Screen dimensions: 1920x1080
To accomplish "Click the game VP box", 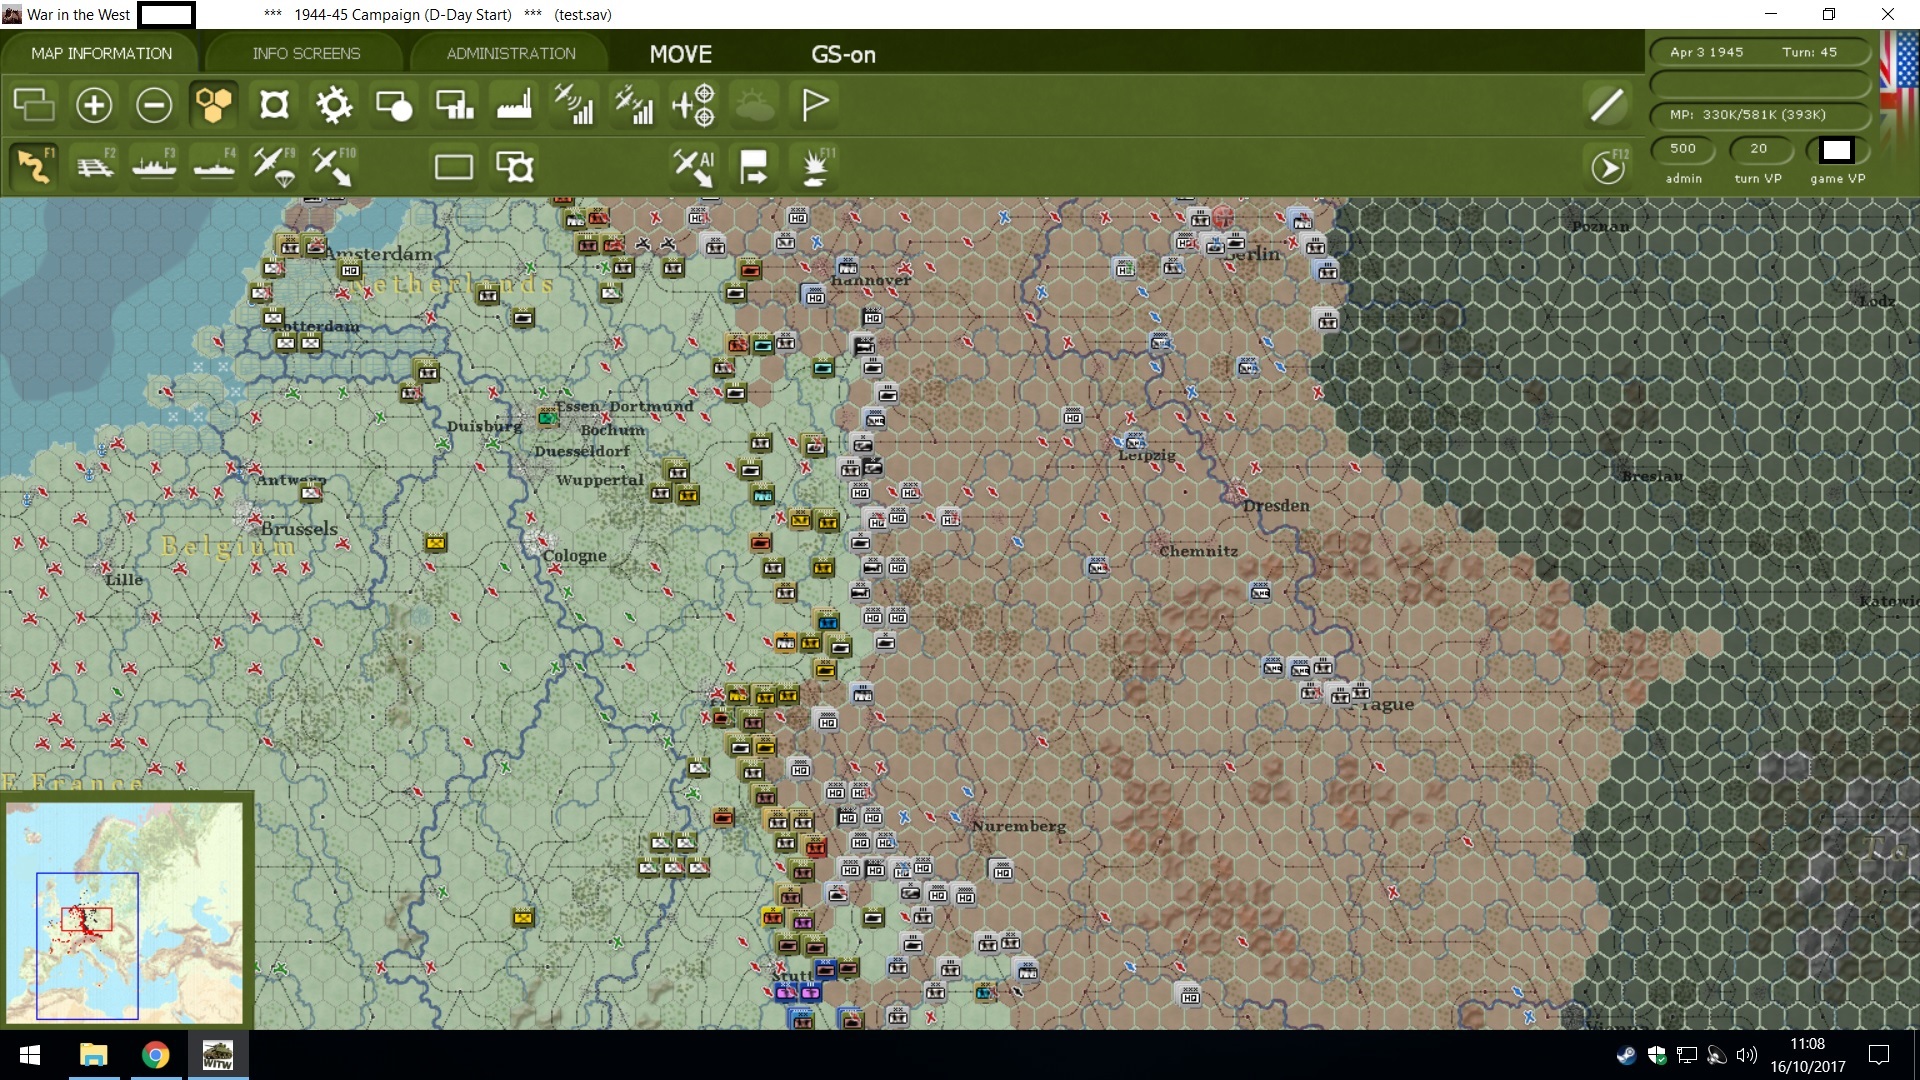I will coord(1837,150).
